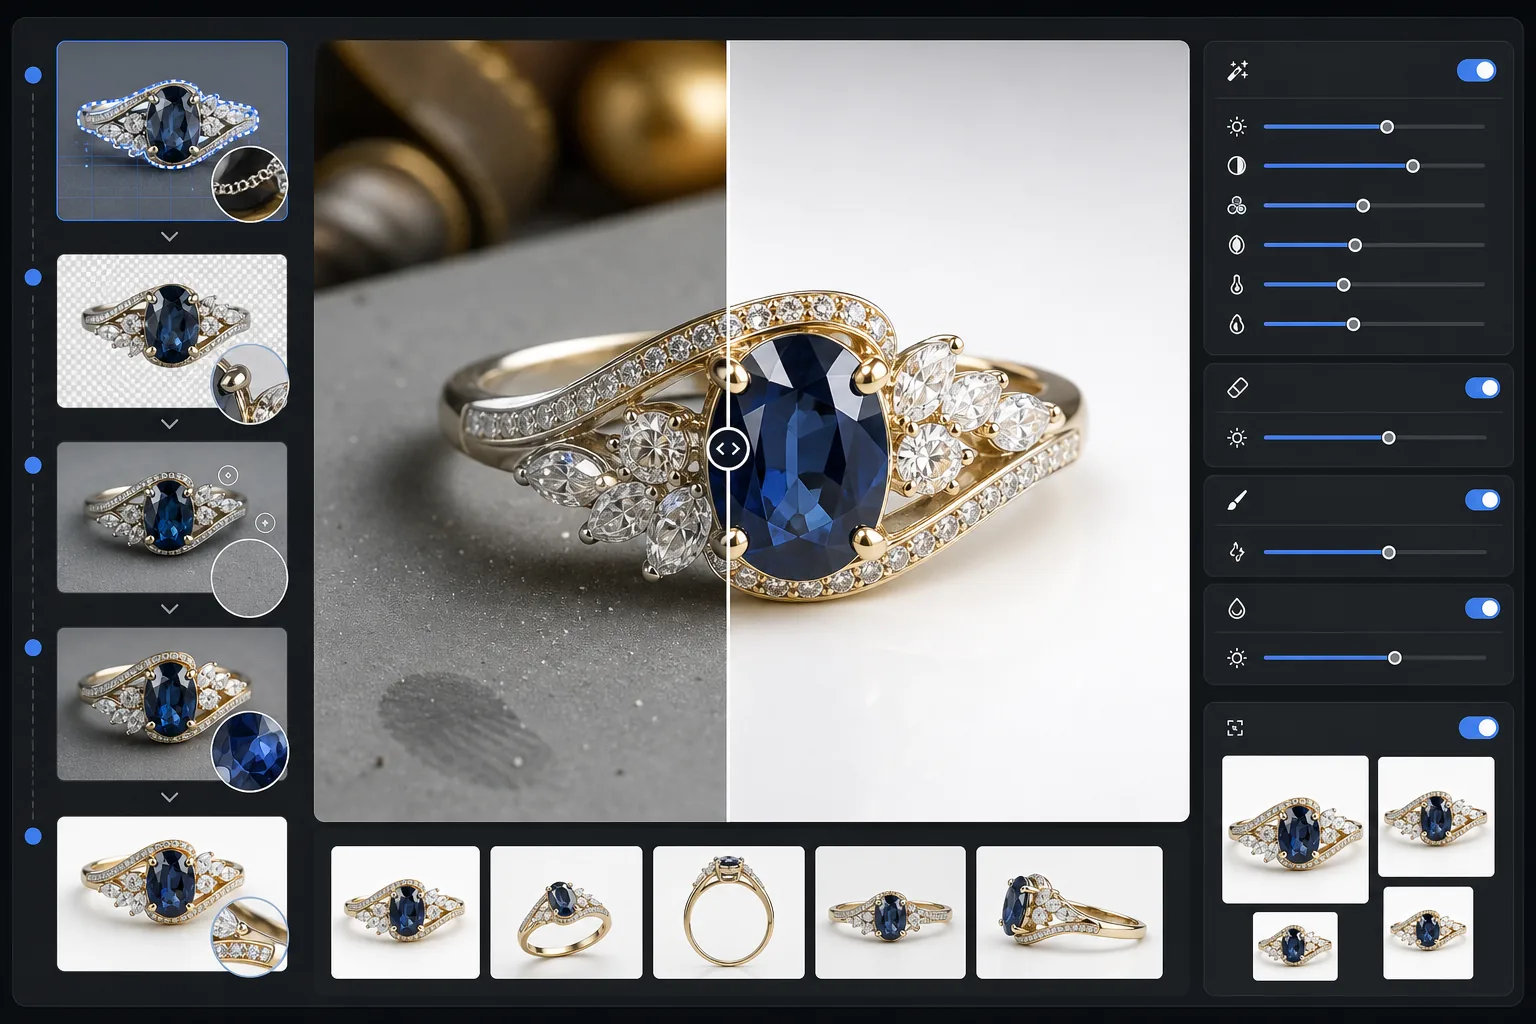Open tilted top-down ring view in filmstrip
Screen dimensions: 1536x1024
(x=566, y=912)
